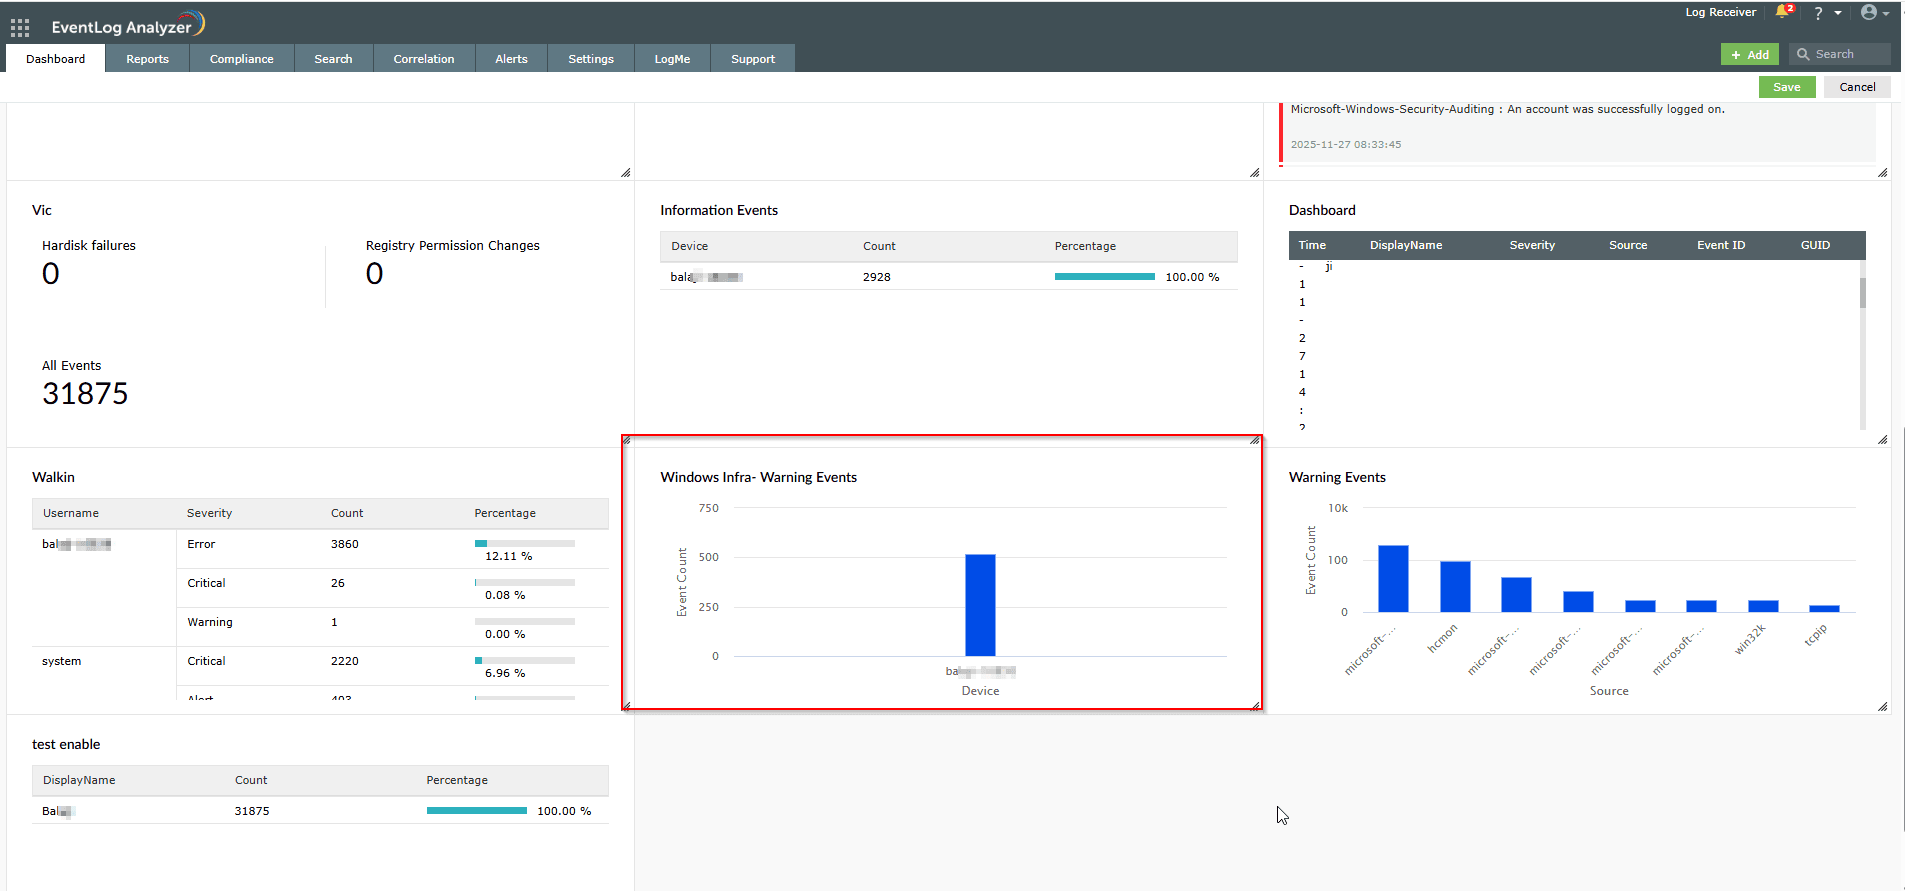Sort by the Count column in Information Events
Viewport: 1905px width, 891px height.
(879, 246)
